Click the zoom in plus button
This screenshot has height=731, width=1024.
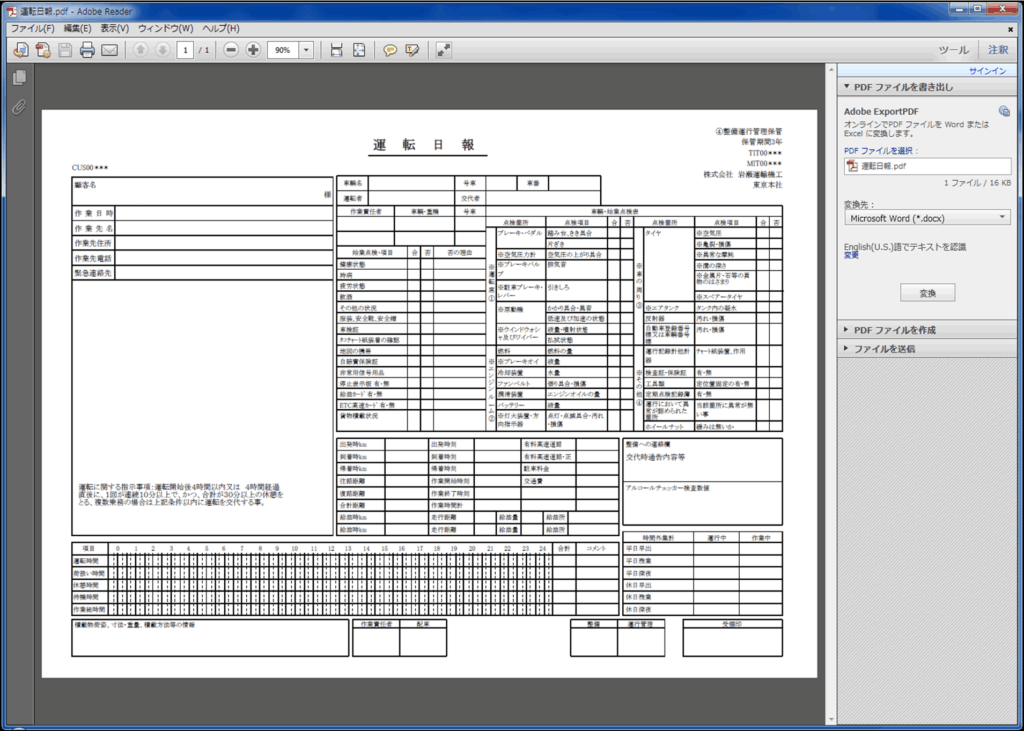[x=253, y=50]
